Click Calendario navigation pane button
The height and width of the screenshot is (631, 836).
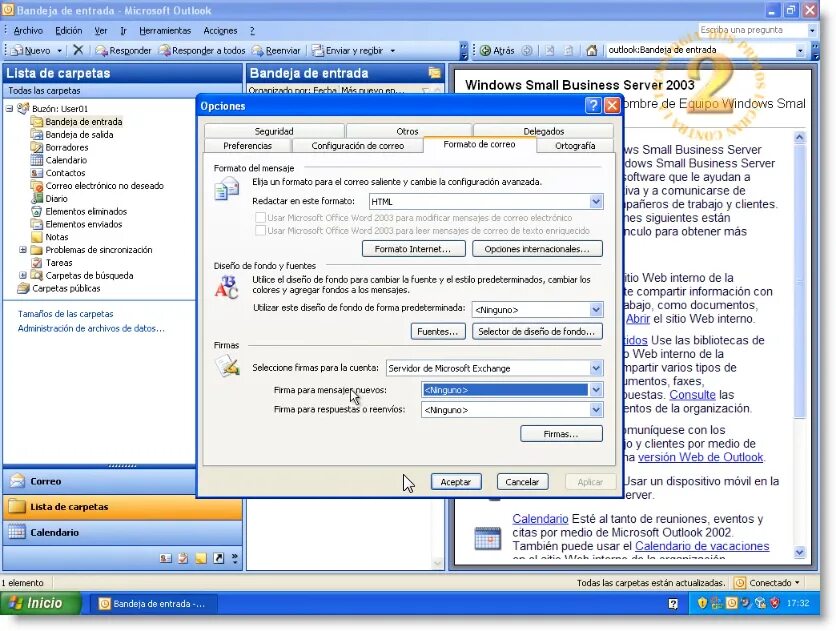click(x=122, y=532)
